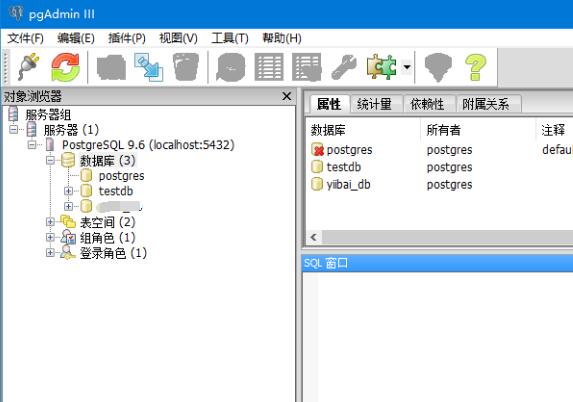This screenshot has height=402, width=573.
Task: Select the 服务器 (1) tree item
Action: point(71,130)
